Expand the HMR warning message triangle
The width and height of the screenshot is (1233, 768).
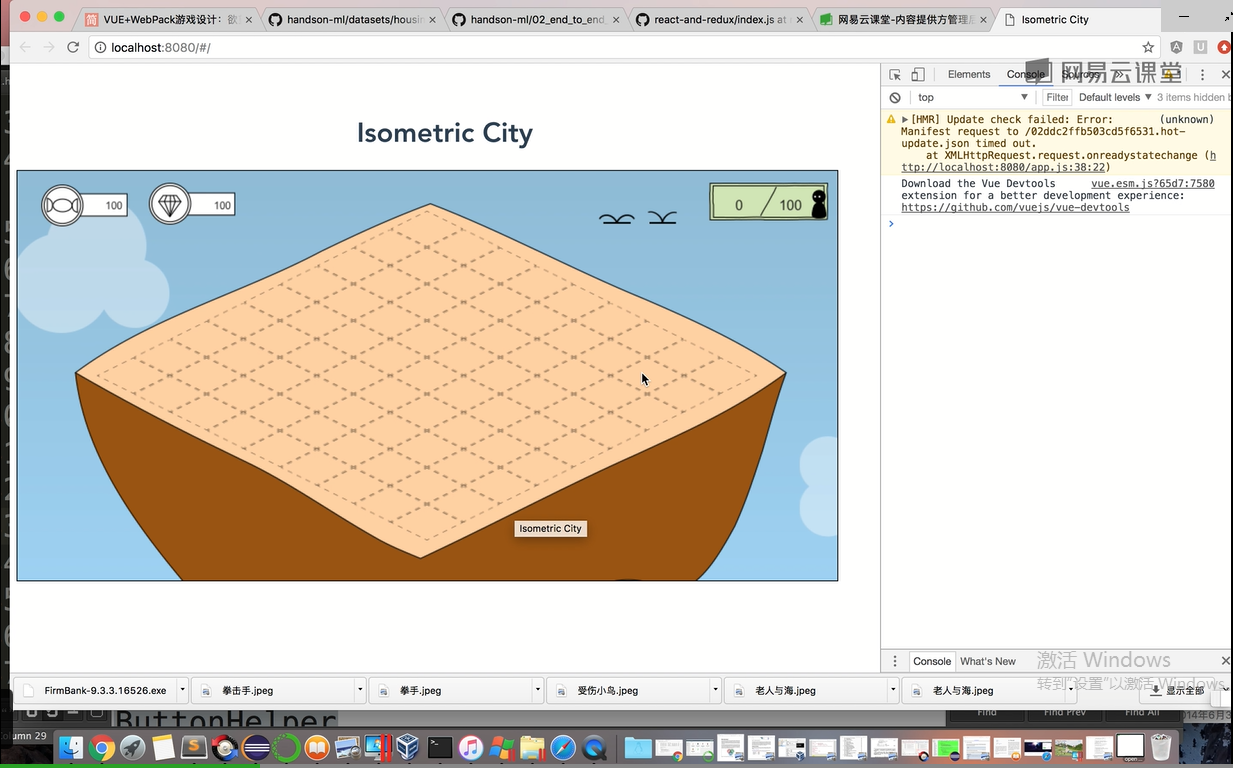point(905,120)
